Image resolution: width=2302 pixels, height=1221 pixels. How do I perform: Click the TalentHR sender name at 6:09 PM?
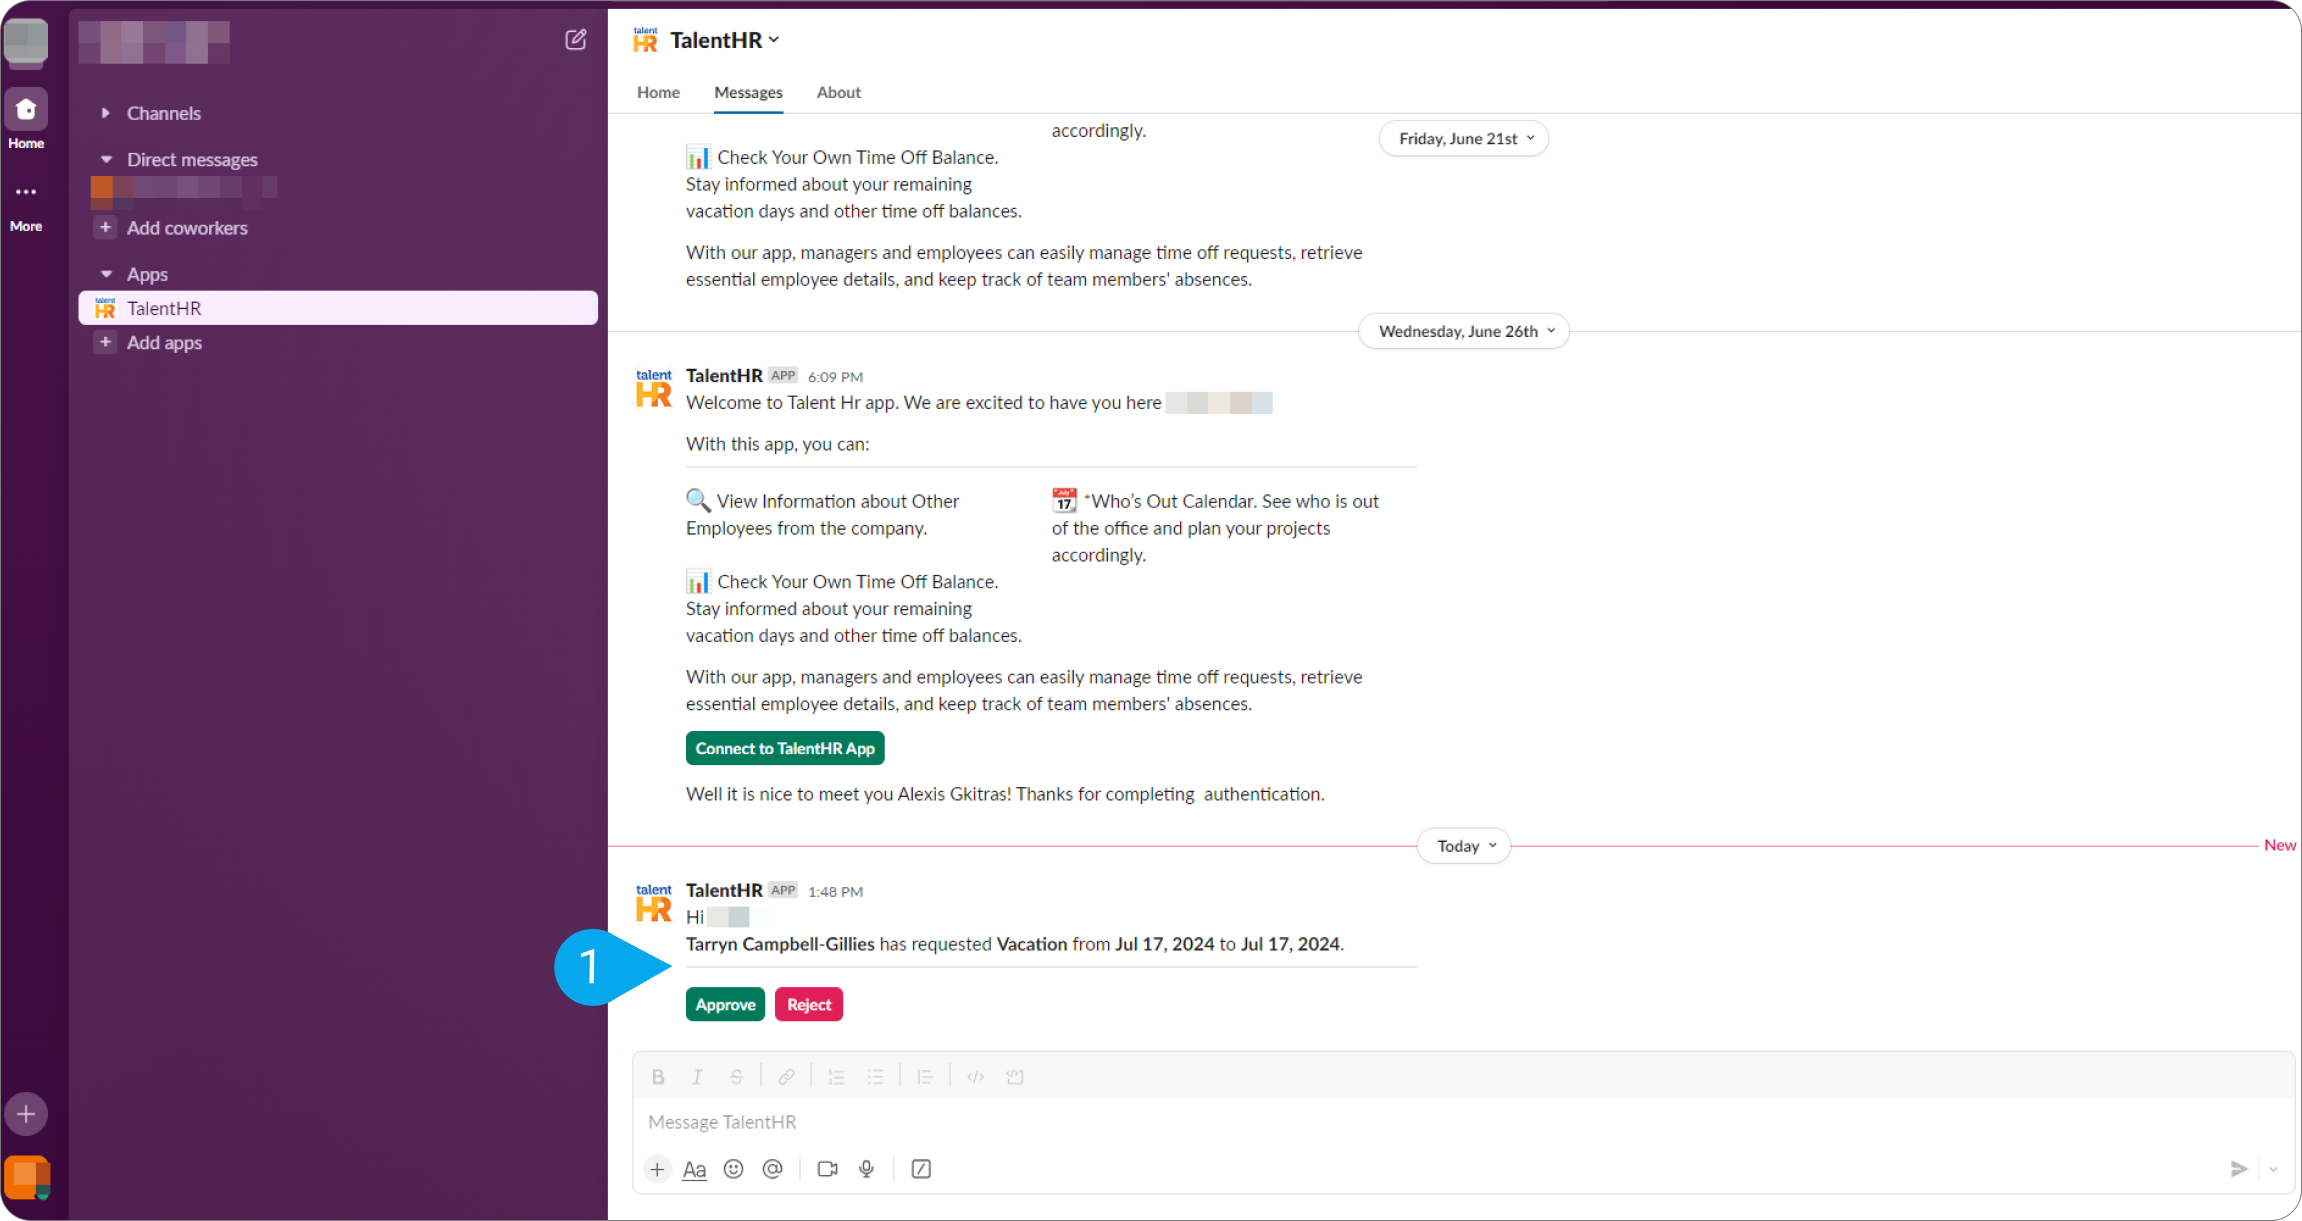pos(724,376)
